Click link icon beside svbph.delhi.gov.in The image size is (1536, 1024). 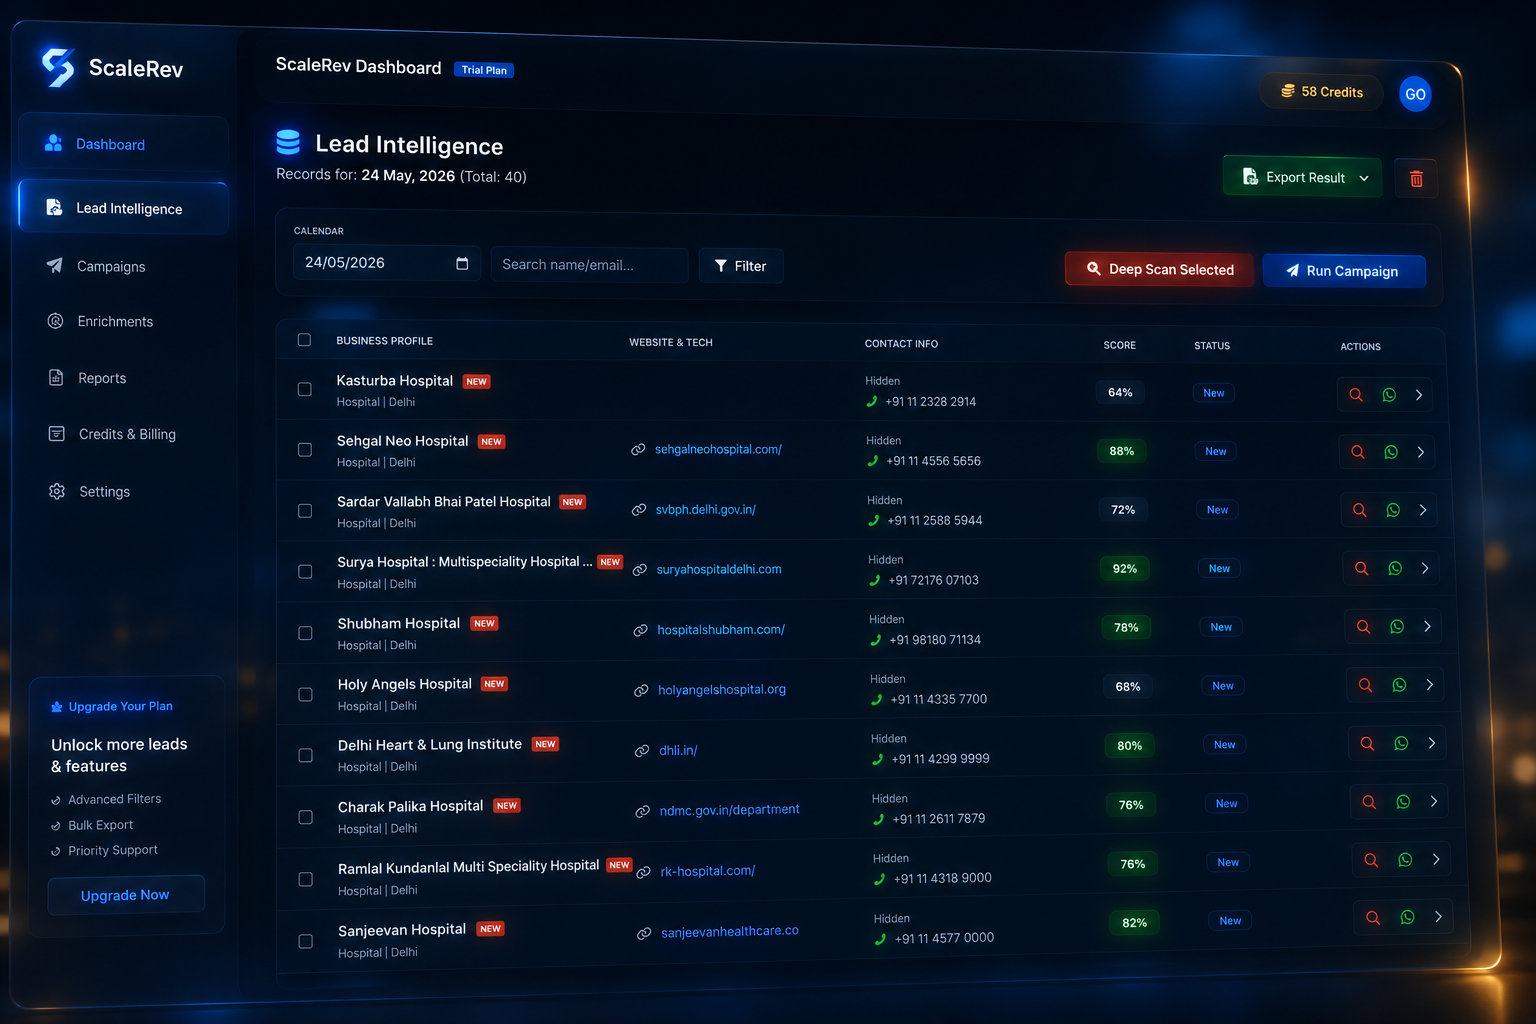point(639,510)
